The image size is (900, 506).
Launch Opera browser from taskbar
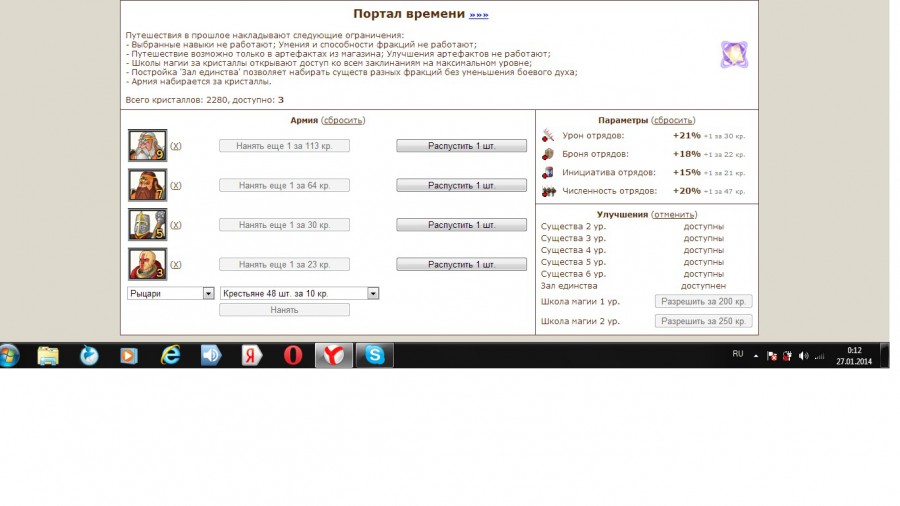pyautogui.click(x=293, y=355)
